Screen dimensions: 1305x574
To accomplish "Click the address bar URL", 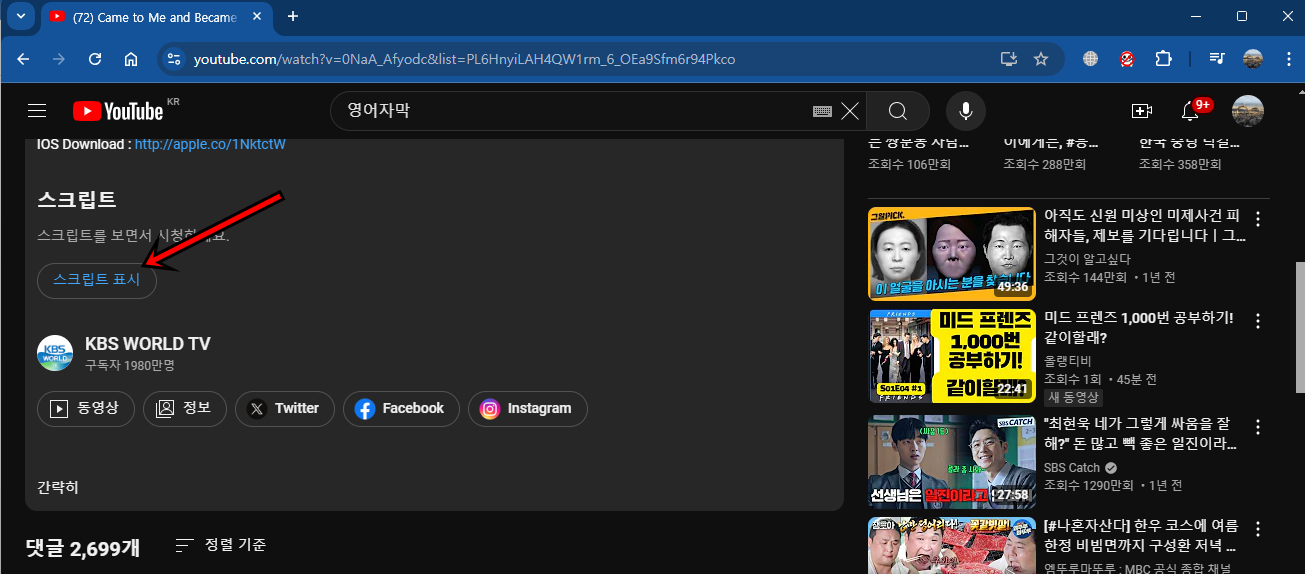I will (x=464, y=59).
